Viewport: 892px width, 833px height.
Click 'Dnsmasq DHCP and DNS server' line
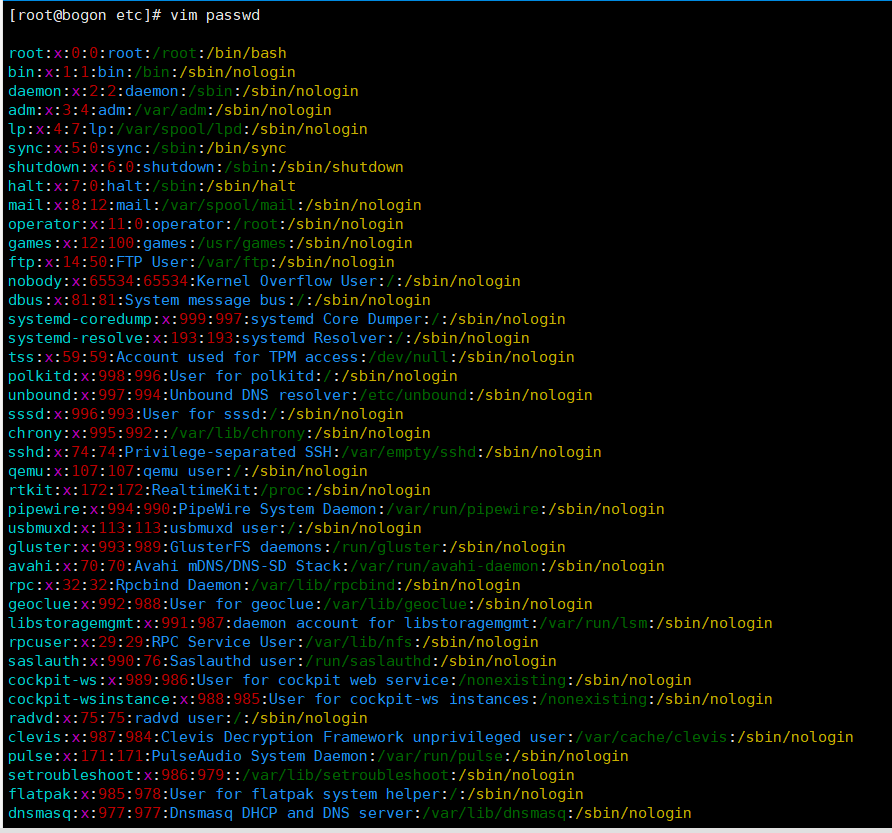click(x=350, y=814)
